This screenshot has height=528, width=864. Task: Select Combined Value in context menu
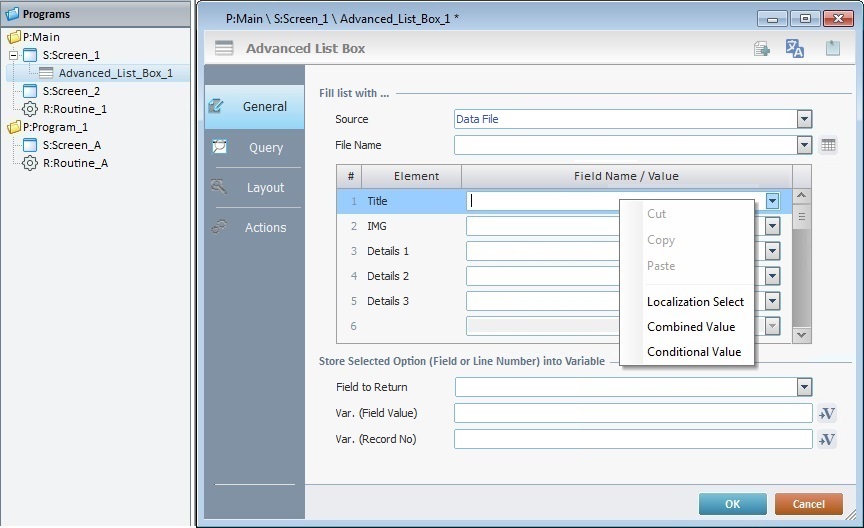(691, 327)
